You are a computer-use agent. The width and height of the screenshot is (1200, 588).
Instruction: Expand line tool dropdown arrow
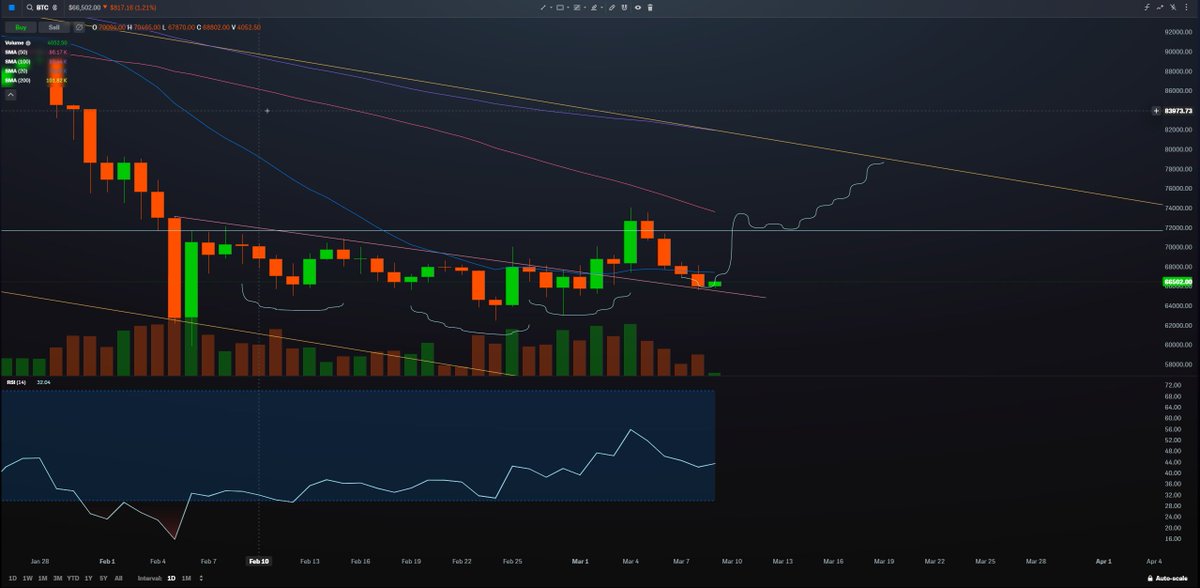tap(551, 8)
